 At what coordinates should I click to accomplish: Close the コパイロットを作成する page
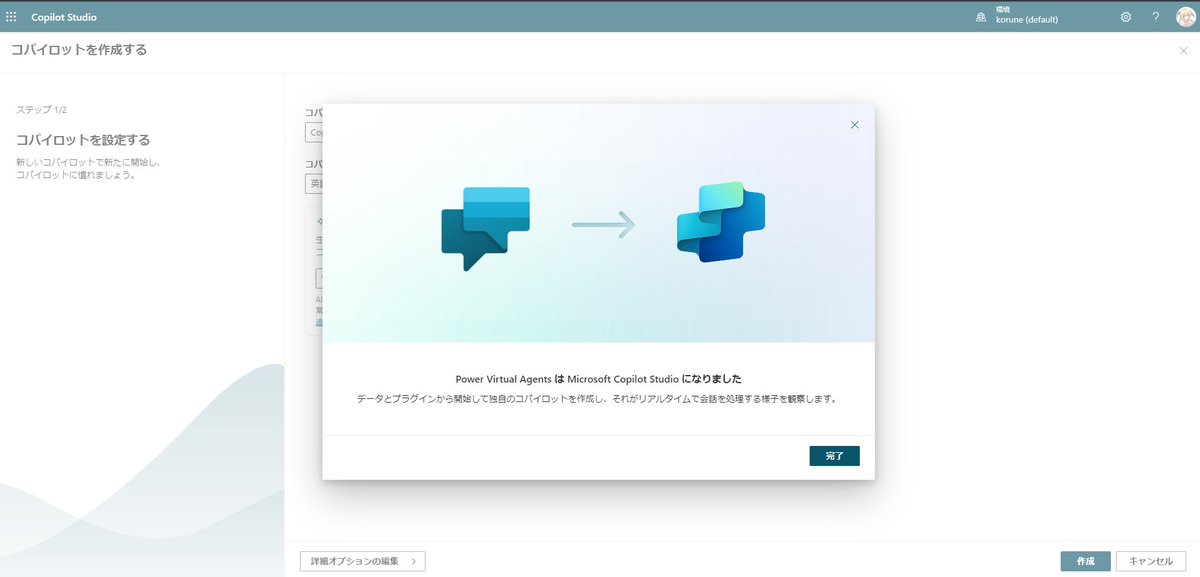click(1184, 48)
